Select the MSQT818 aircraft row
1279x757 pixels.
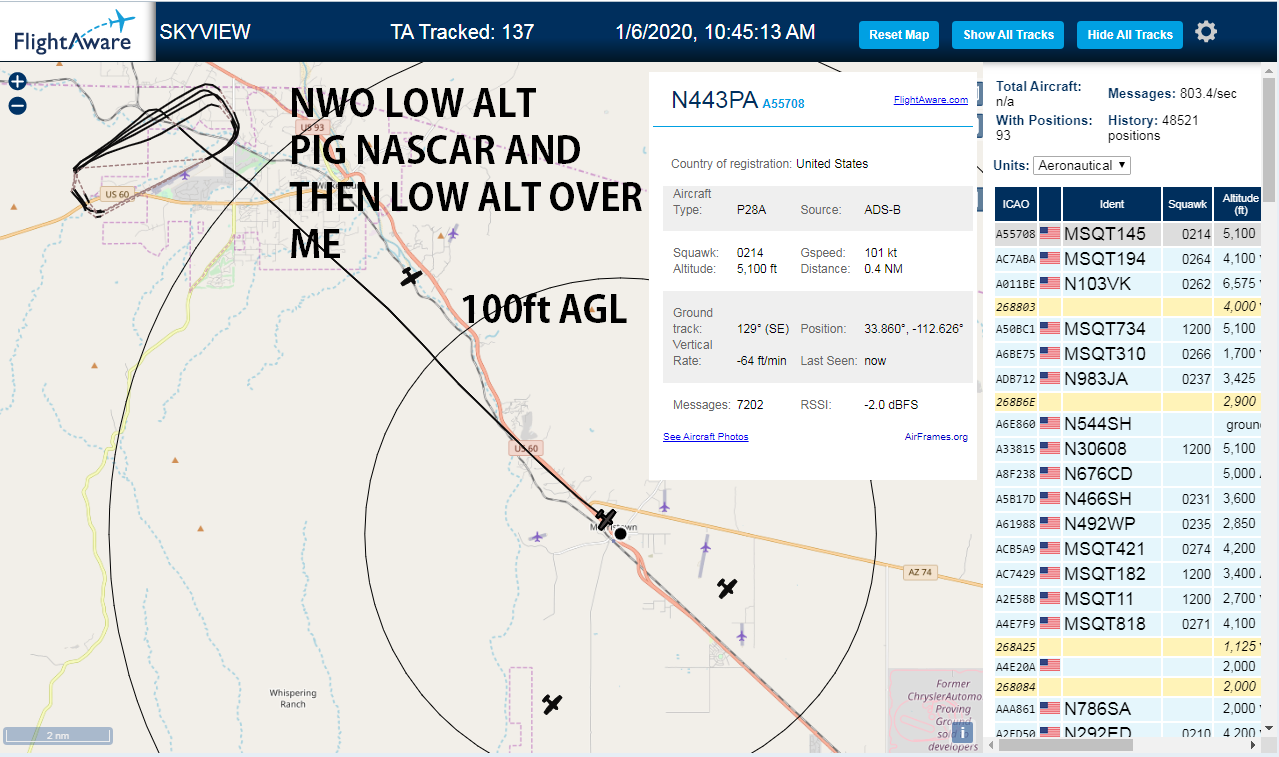tap(1128, 624)
